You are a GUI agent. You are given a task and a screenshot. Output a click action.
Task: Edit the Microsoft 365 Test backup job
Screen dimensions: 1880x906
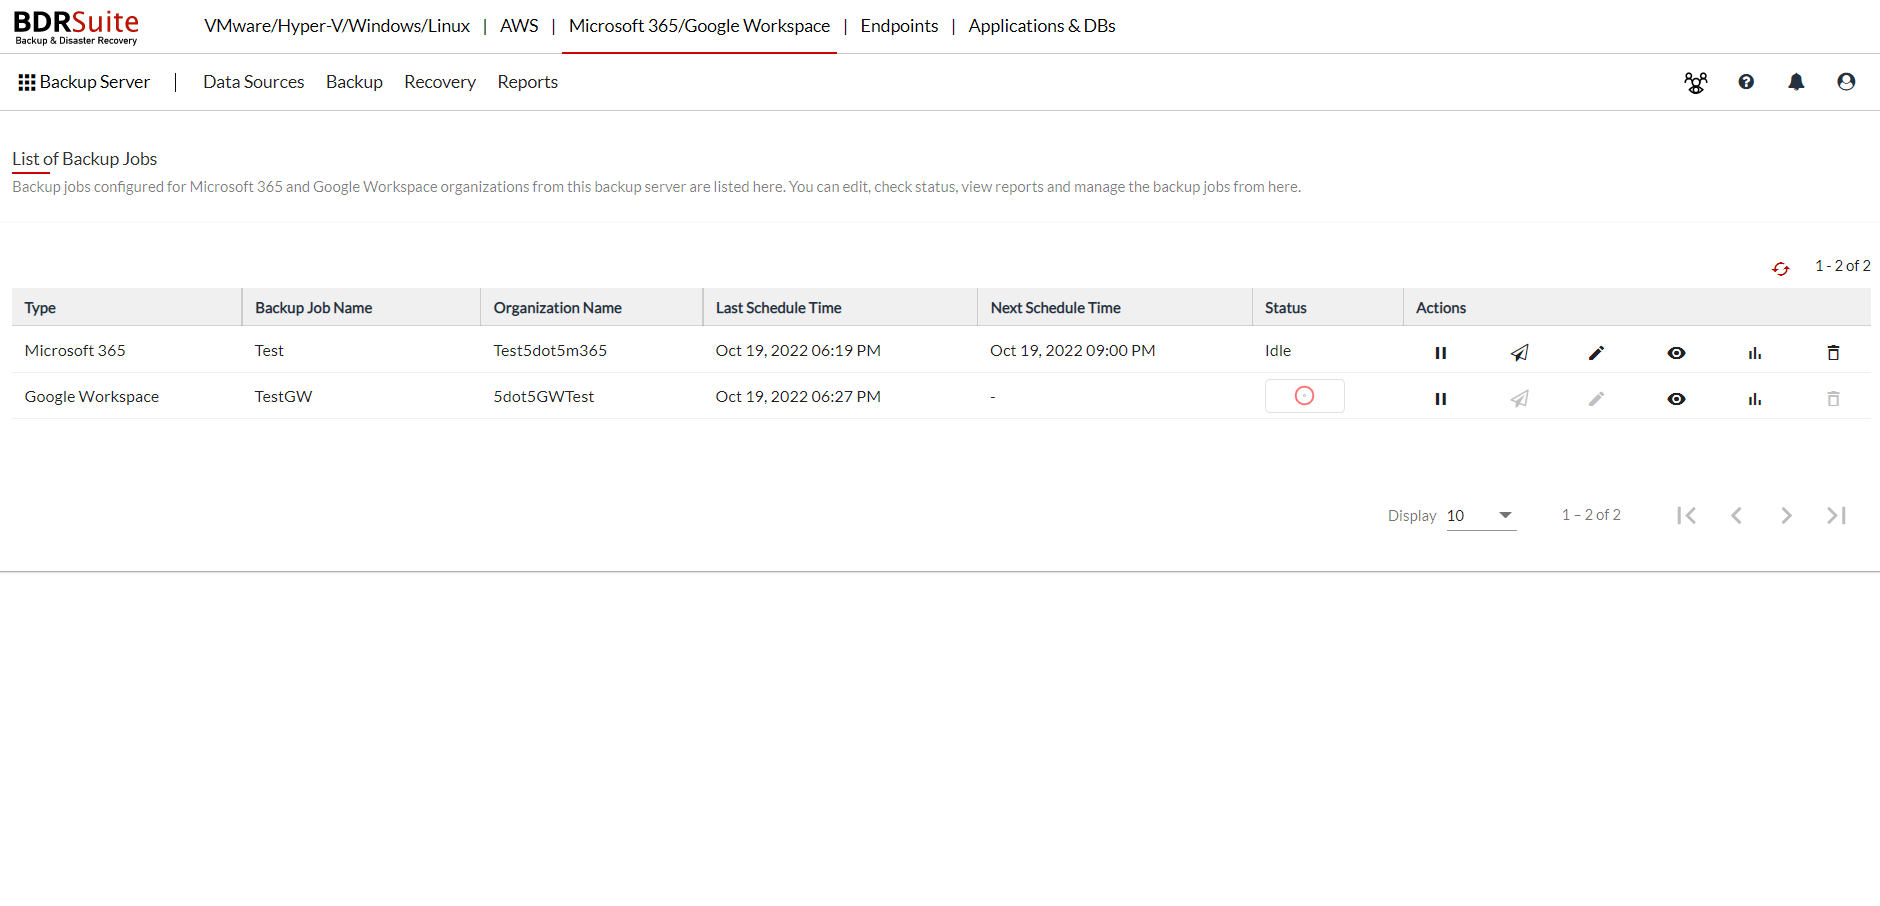click(1596, 352)
